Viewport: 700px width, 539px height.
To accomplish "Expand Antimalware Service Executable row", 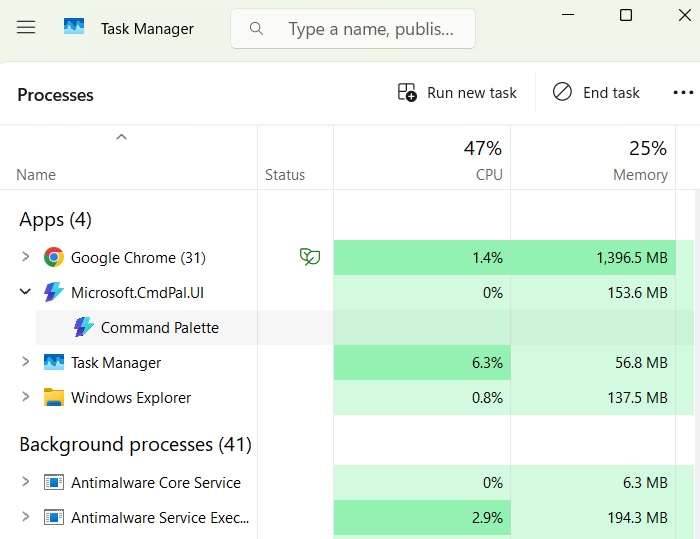I will (25, 517).
